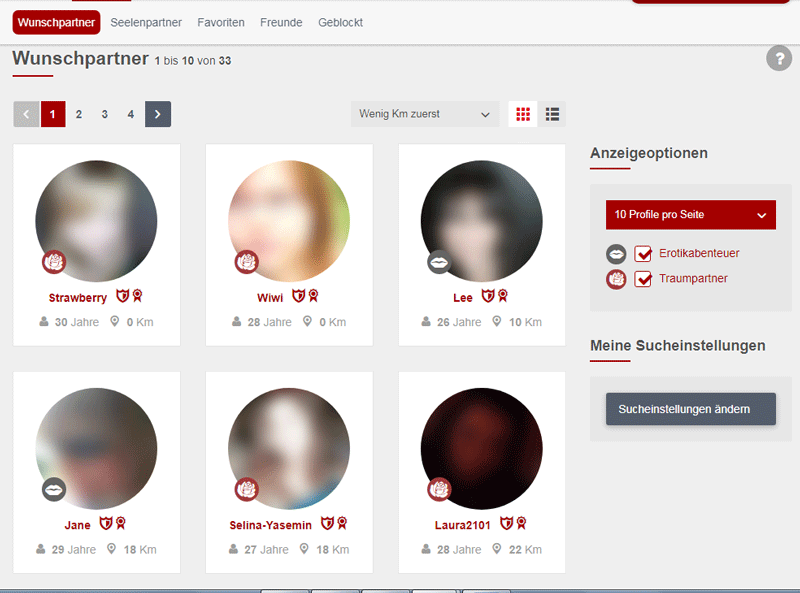Click 'Sucheinstellungen ändern' button
Viewport: 800px width, 593px height.
(x=691, y=409)
